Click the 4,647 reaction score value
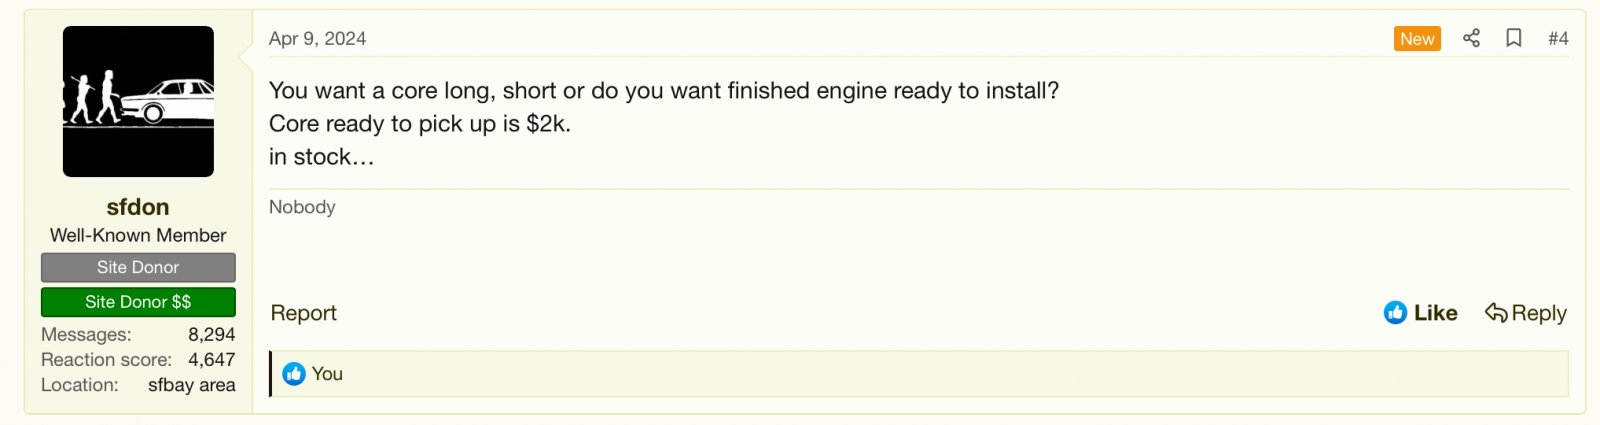Viewport: 1600px width, 425px height. (211, 360)
